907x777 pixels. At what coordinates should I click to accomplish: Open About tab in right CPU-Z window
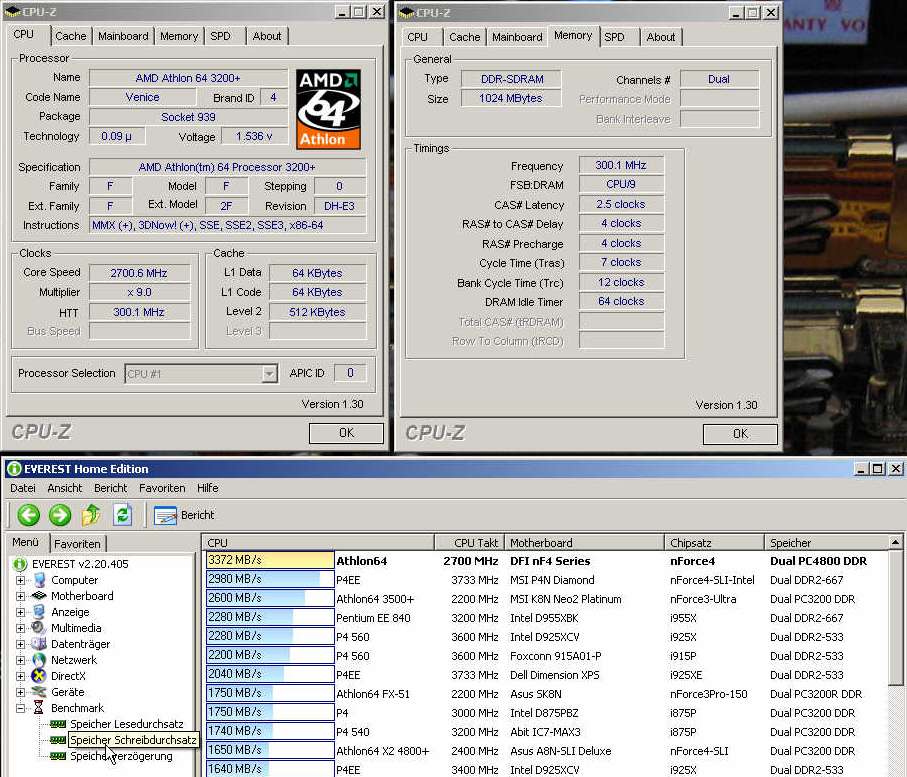click(x=661, y=37)
